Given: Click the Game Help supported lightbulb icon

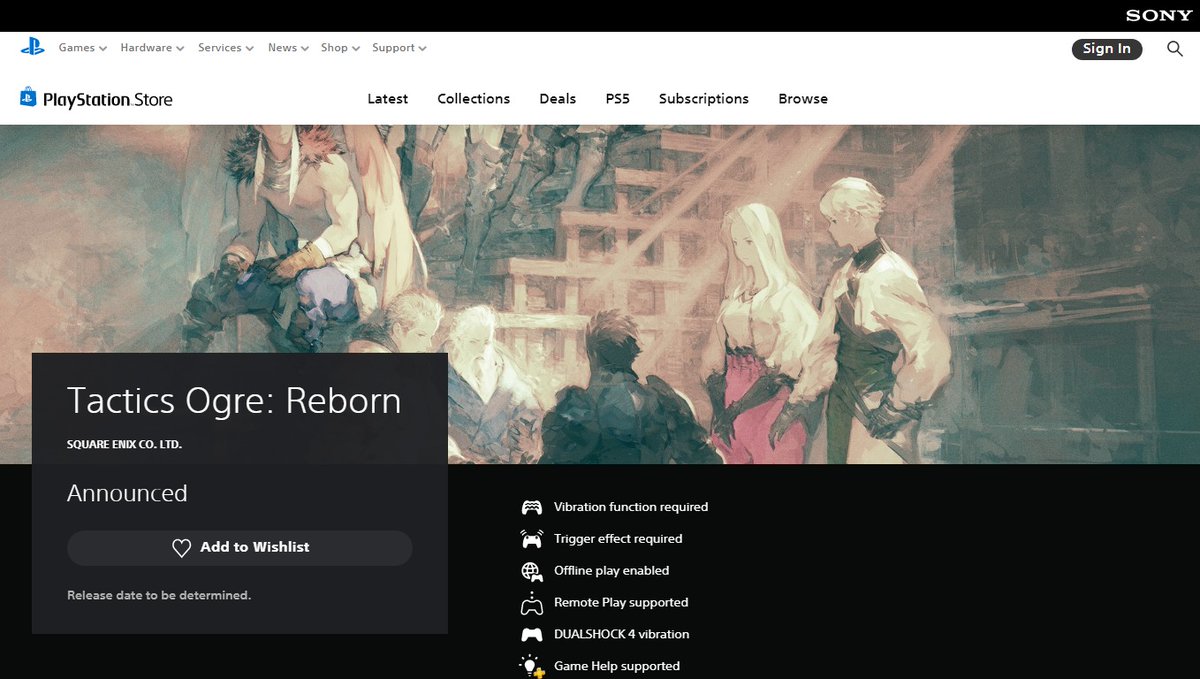Looking at the screenshot, I should [532, 667].
